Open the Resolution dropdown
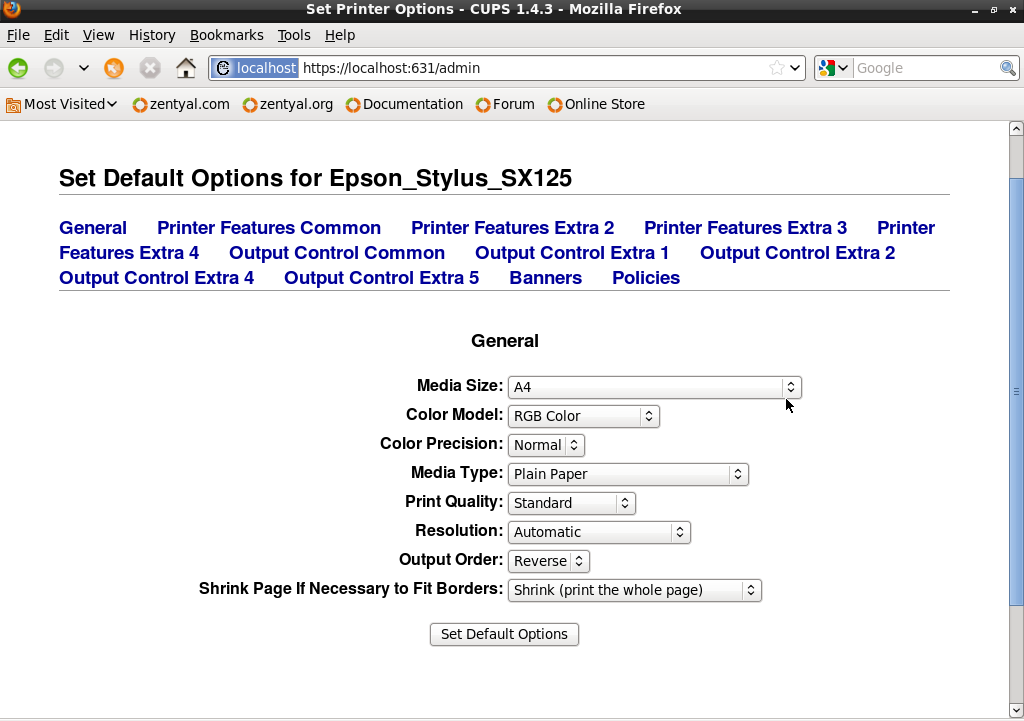The image size is (1024, 721). click(x=599, y=532)
